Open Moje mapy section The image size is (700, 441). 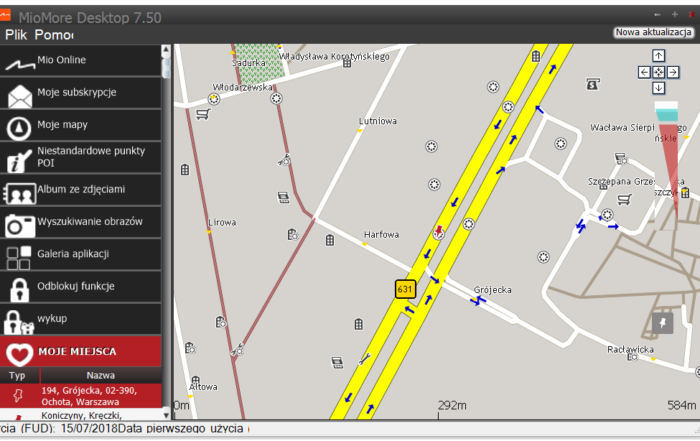pos(80,125)
